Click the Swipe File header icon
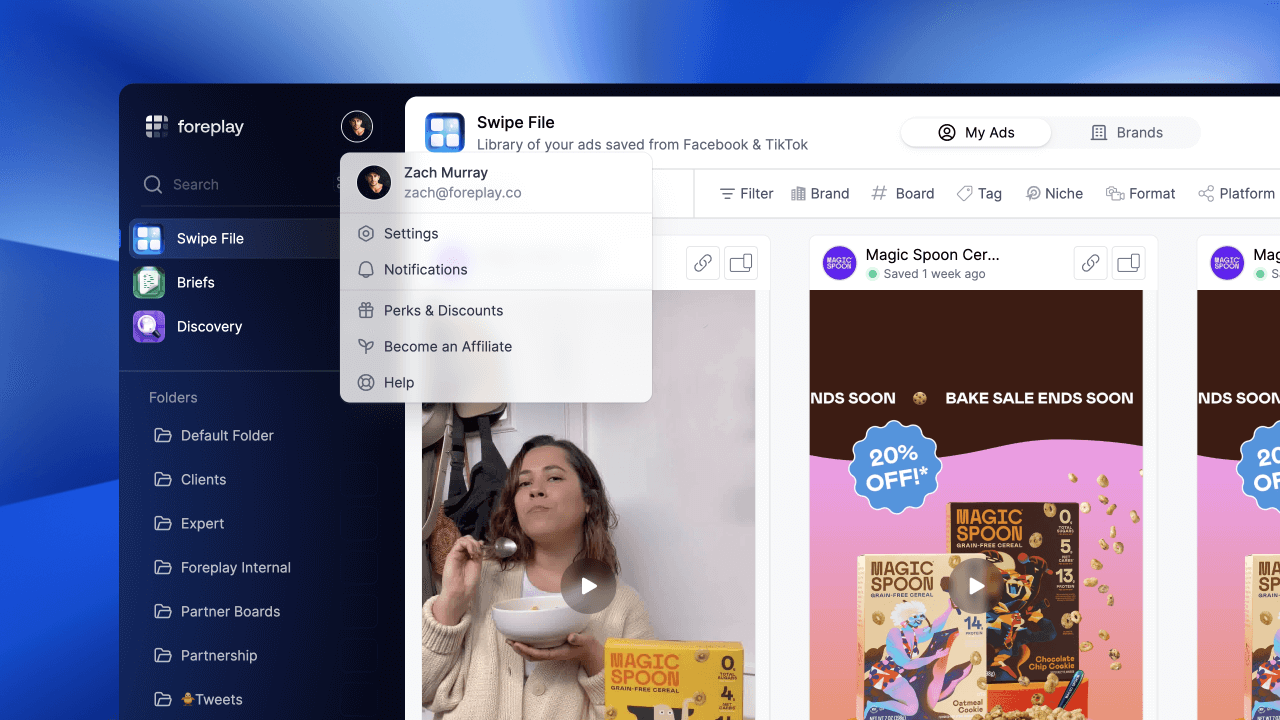The image size is (1280, 720). 445,133
